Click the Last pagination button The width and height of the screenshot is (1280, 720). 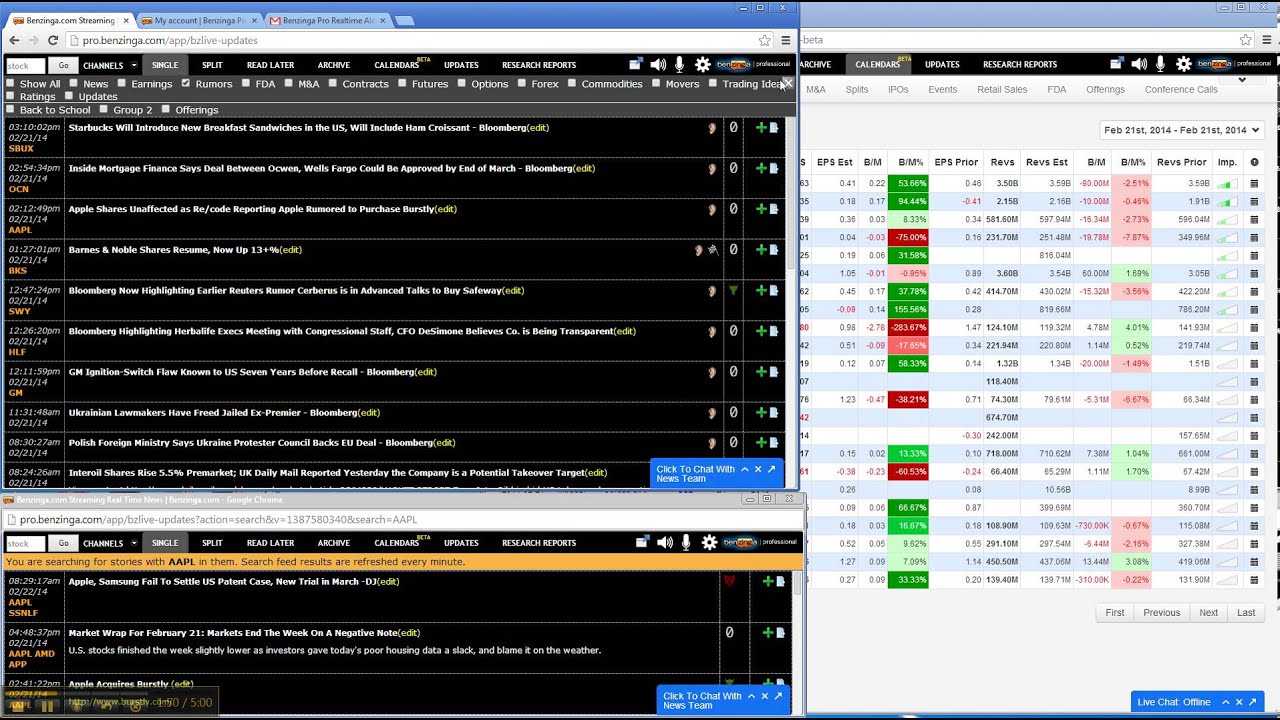(x=1246, y=612)
